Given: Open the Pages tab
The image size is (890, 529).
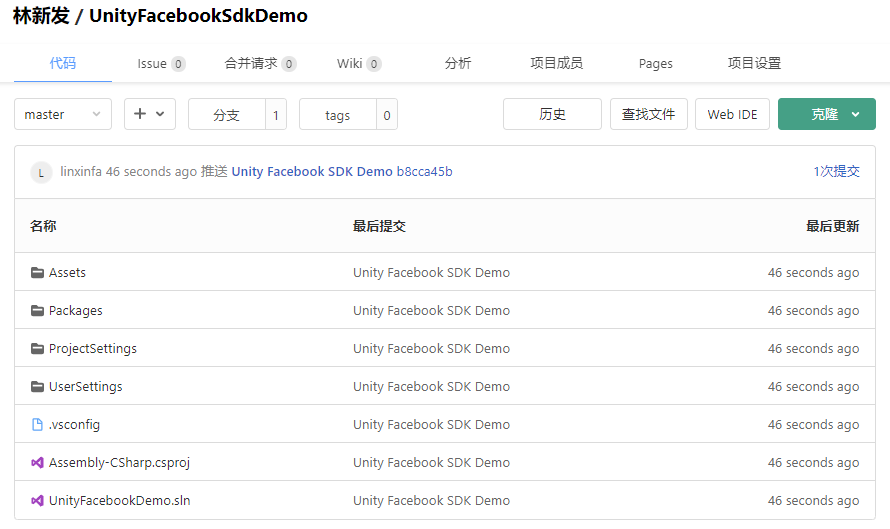Looking at the screenshot, I should (656, 64).
